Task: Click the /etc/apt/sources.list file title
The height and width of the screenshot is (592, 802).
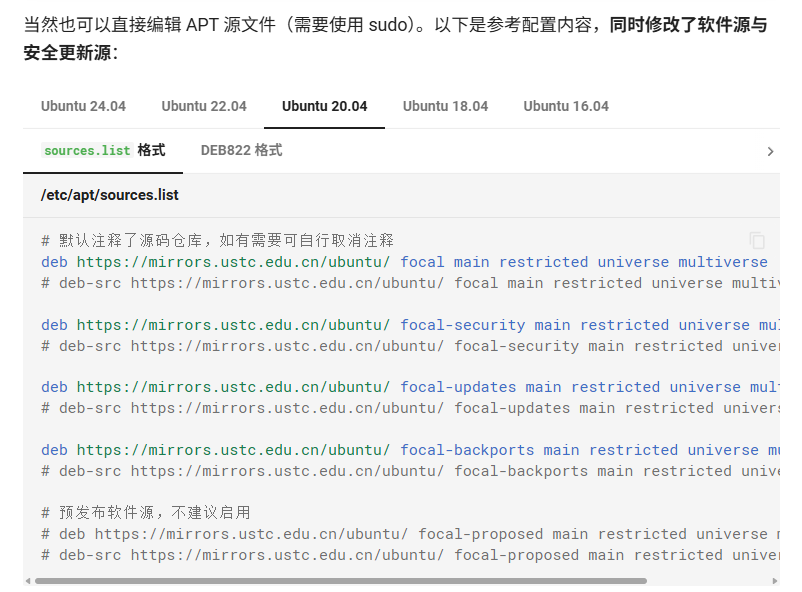Action: 110,195
